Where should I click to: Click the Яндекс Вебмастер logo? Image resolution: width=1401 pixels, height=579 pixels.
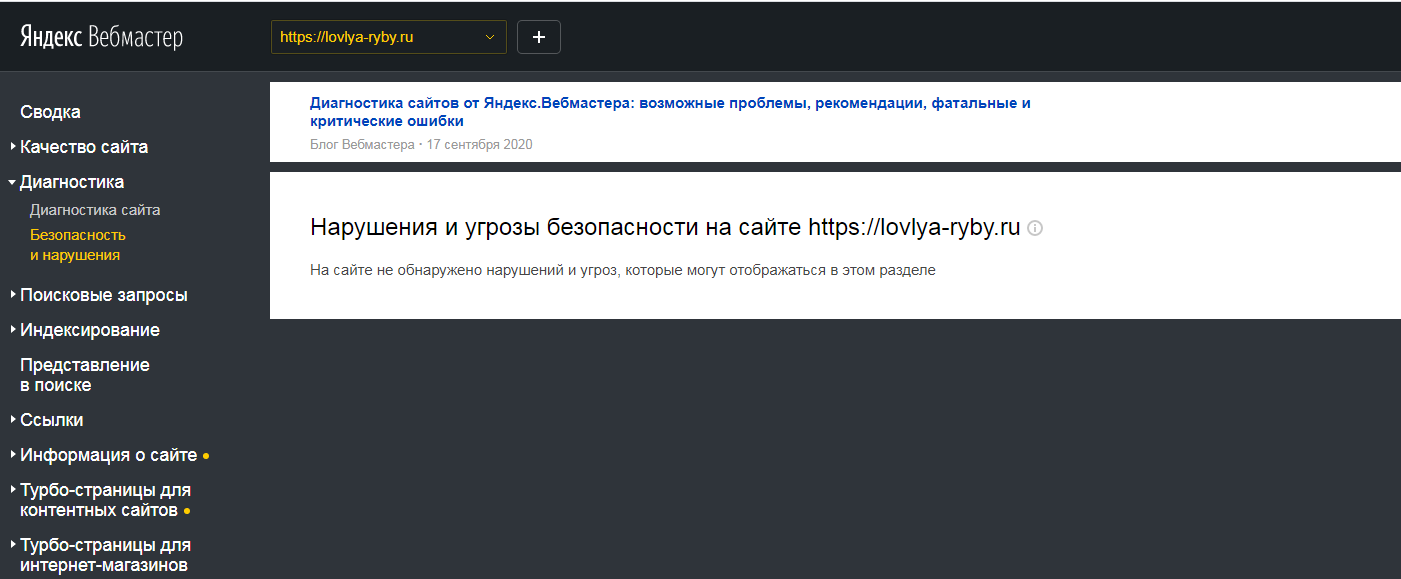102,38
